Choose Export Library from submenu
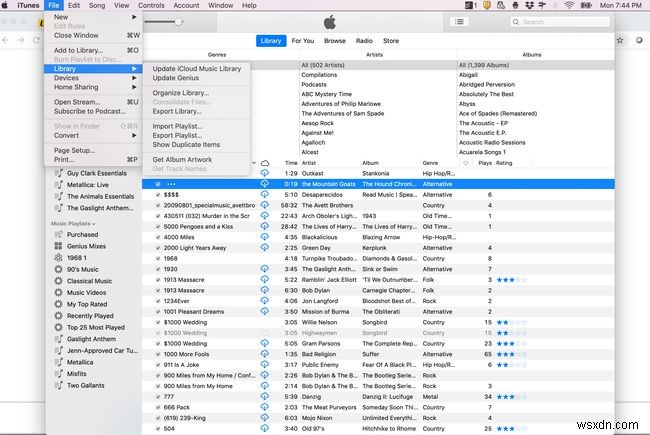This screenshot has width=650, height=435. click(x=196, y=111)
